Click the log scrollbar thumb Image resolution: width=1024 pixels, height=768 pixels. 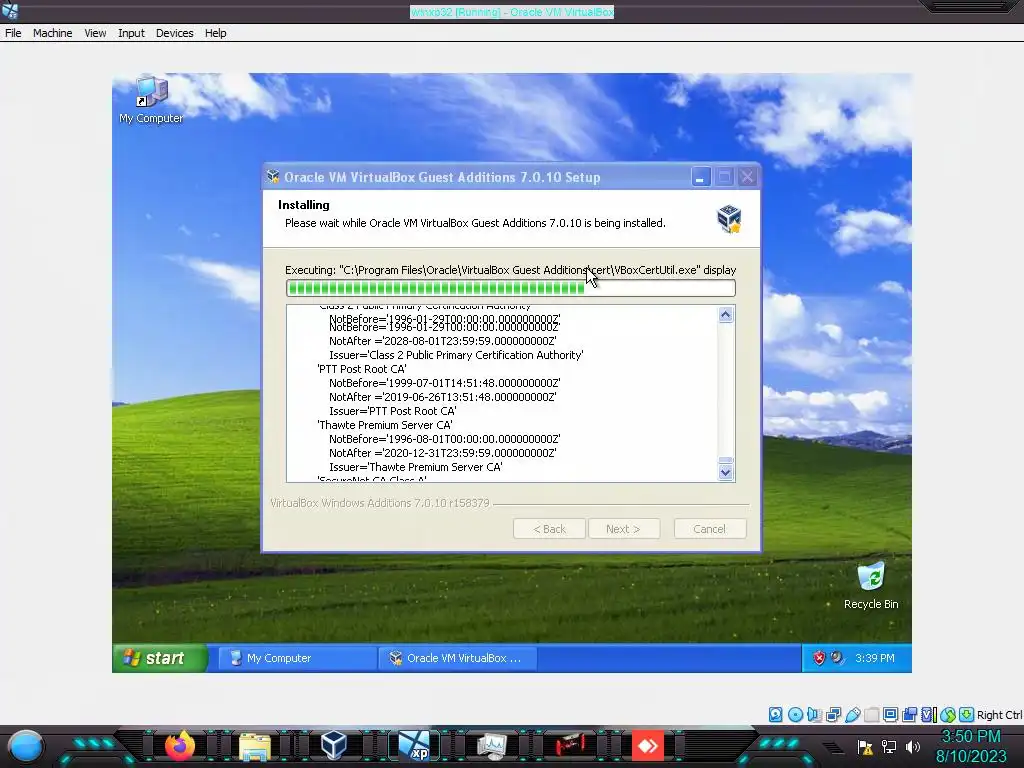coord(726,460)
